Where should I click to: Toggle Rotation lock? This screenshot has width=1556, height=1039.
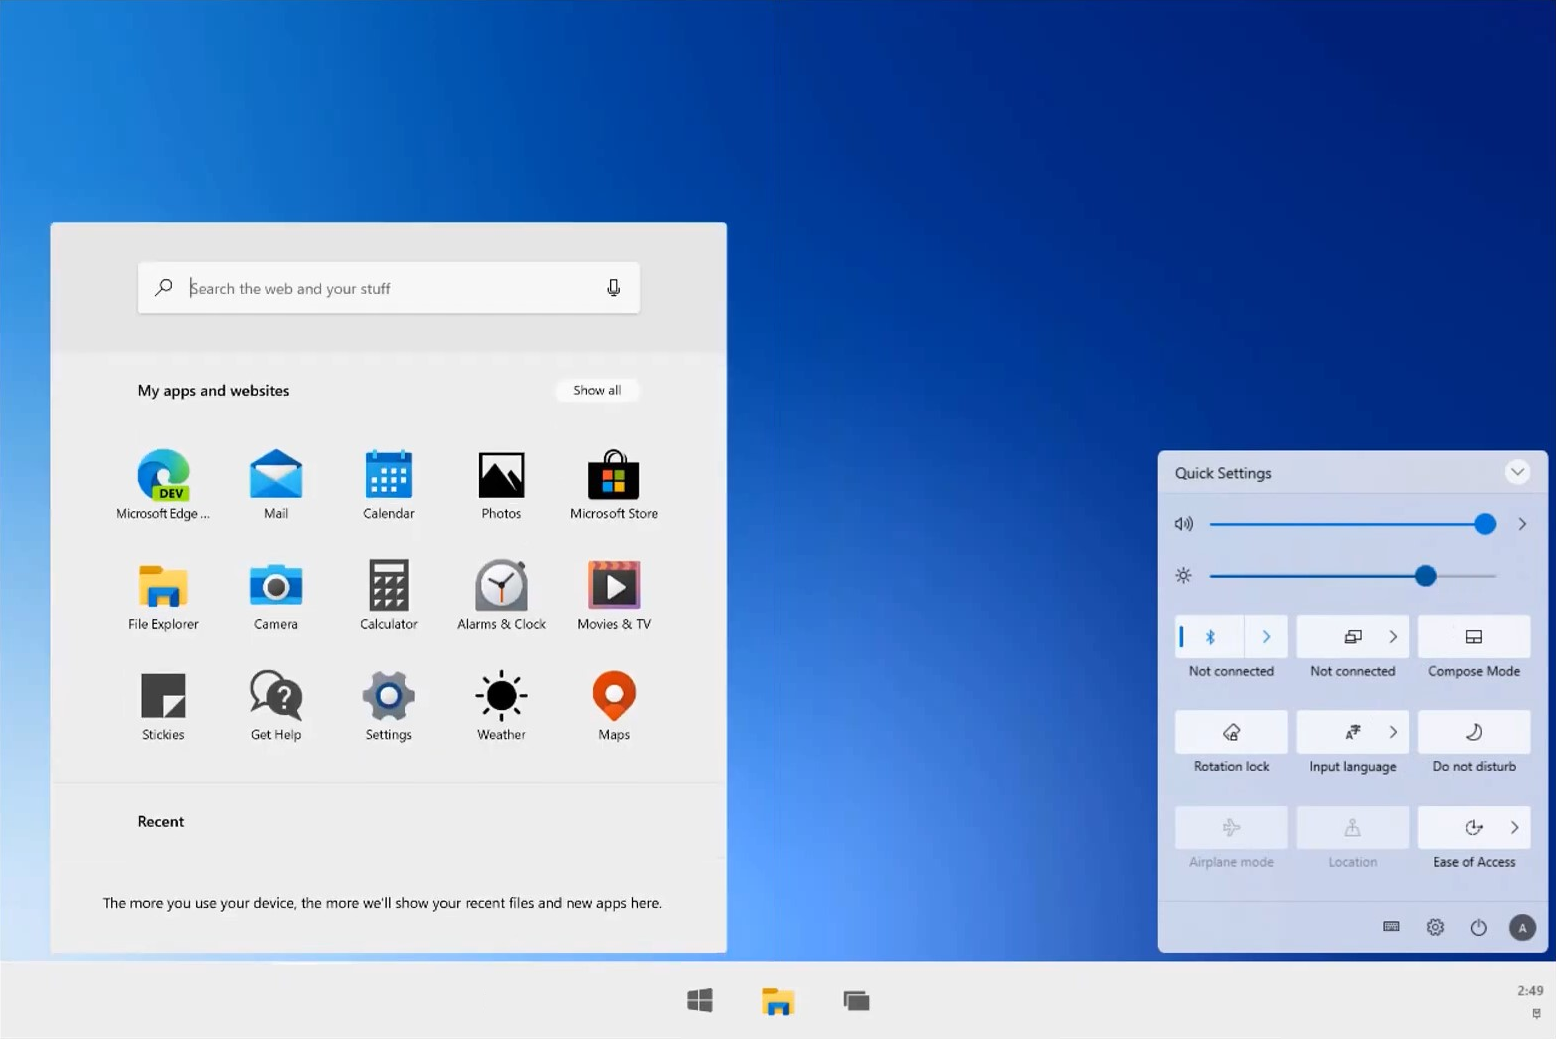(x=1230, y=732)
